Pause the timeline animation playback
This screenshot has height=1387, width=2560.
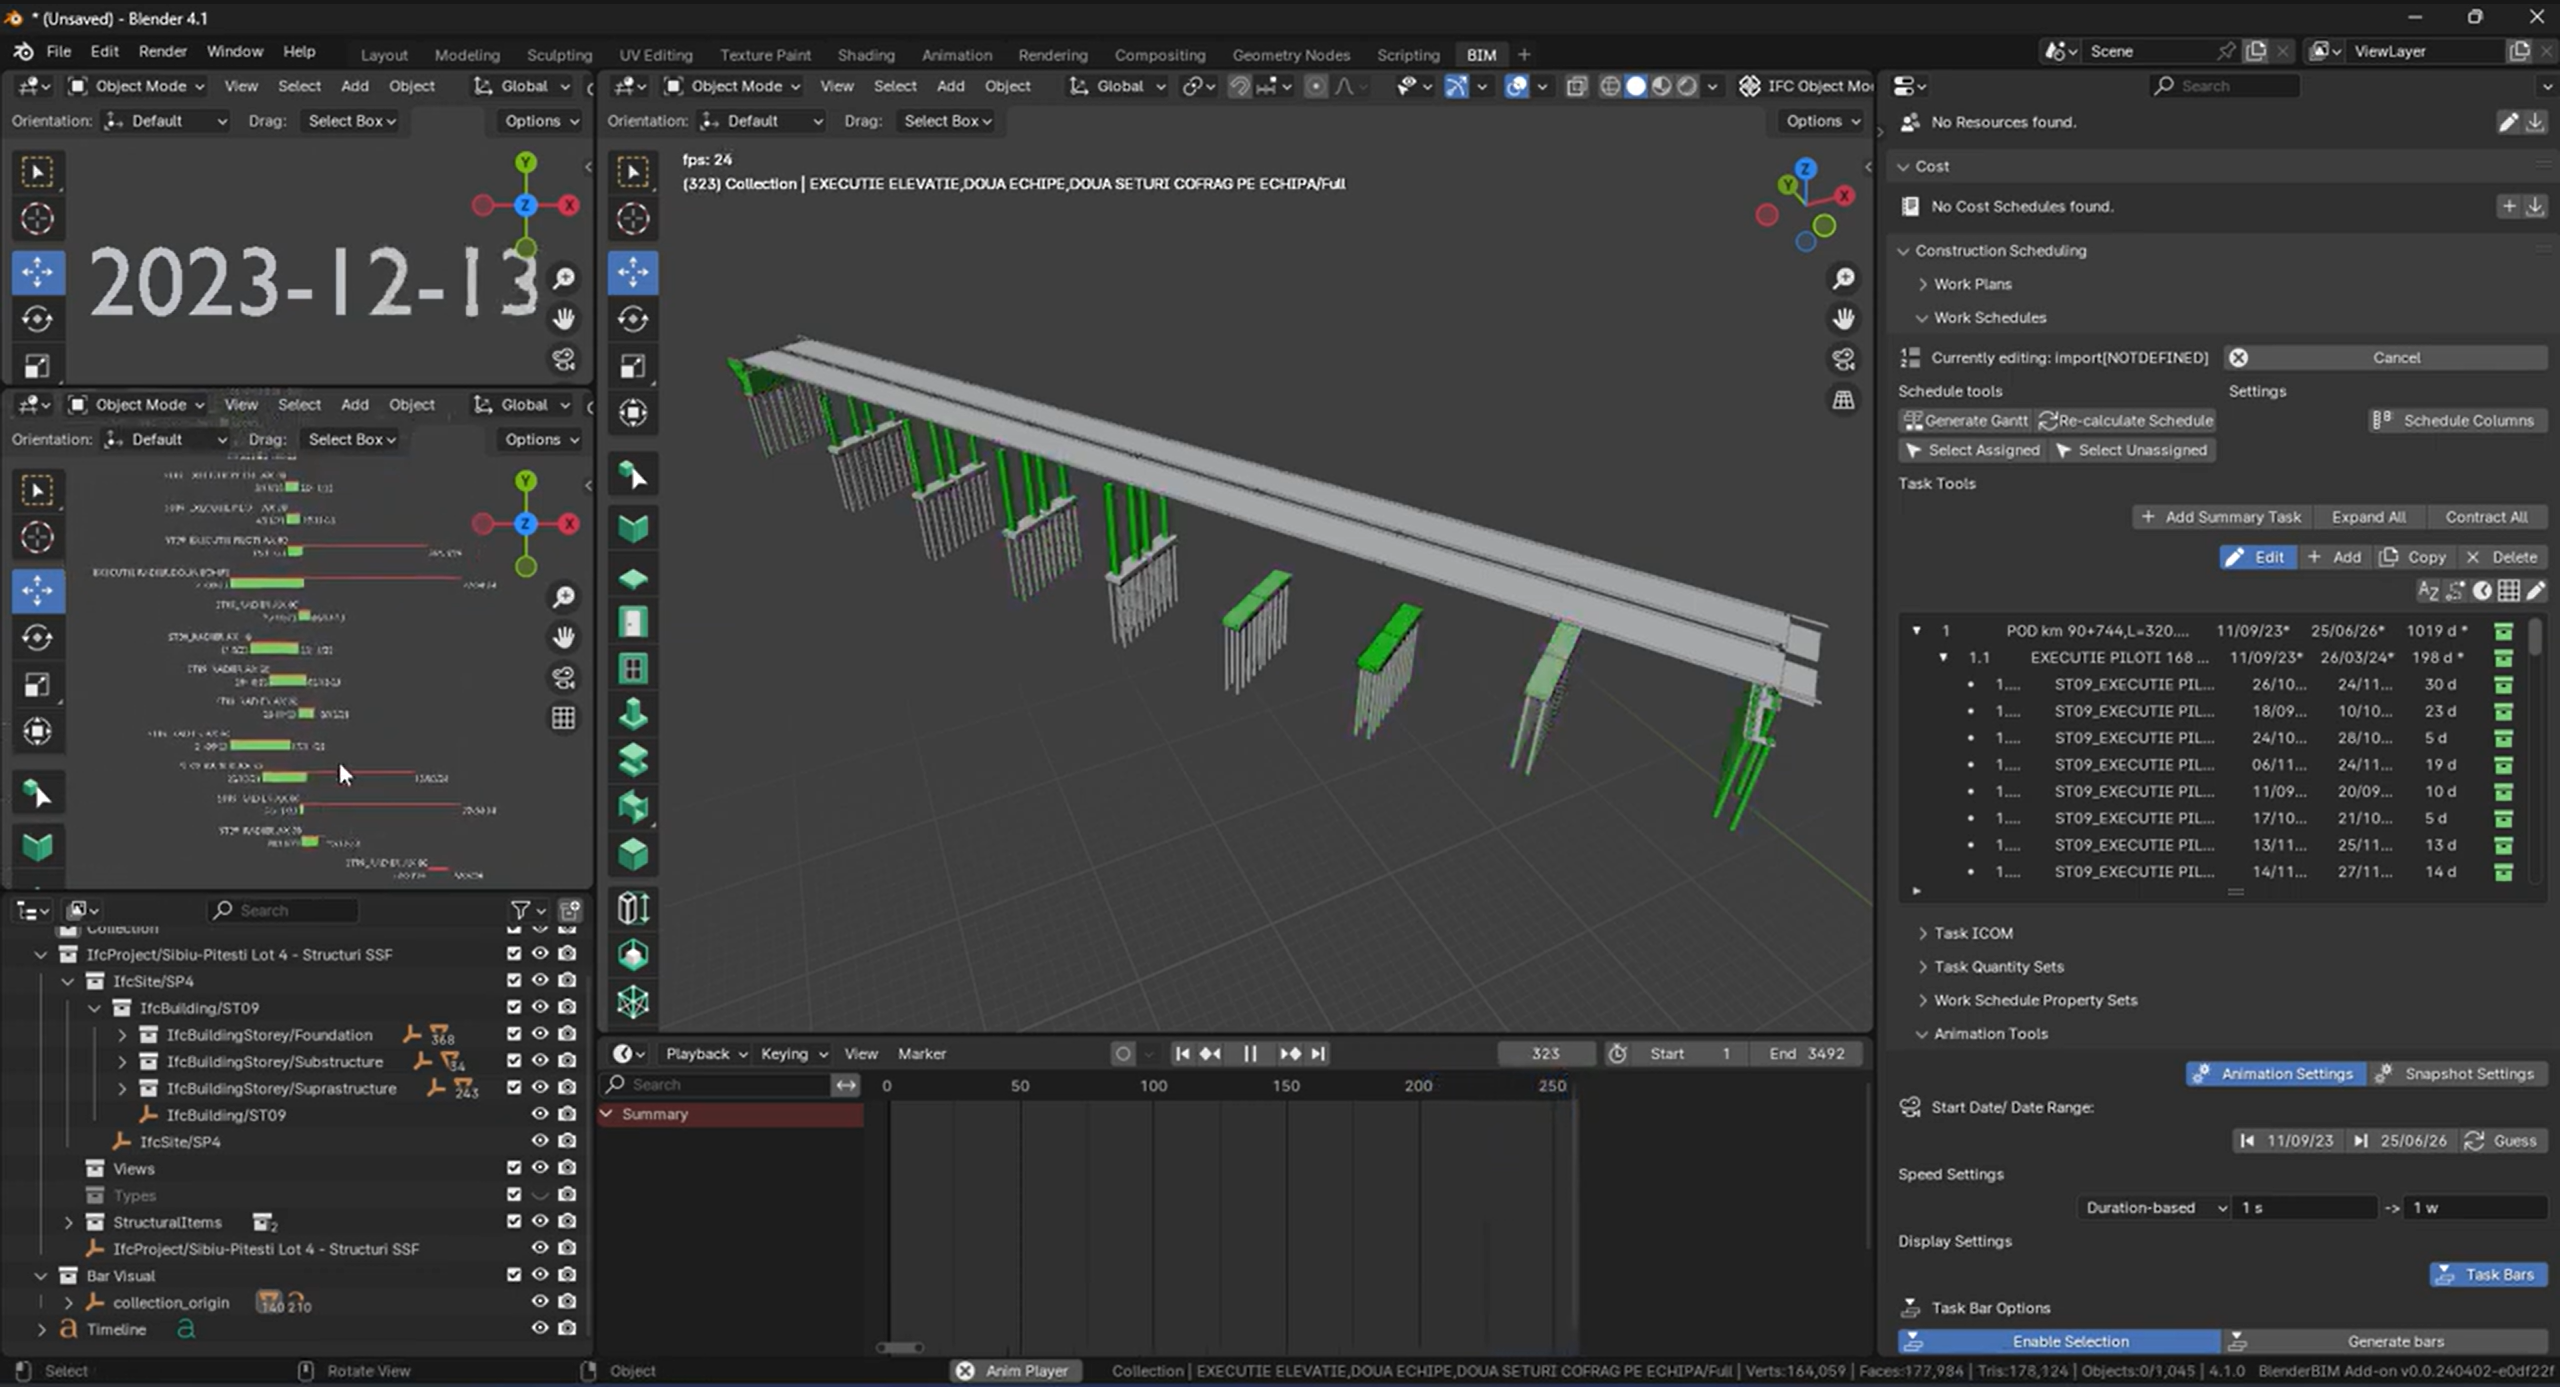pyautogui.click(x=1250, y=1054)
